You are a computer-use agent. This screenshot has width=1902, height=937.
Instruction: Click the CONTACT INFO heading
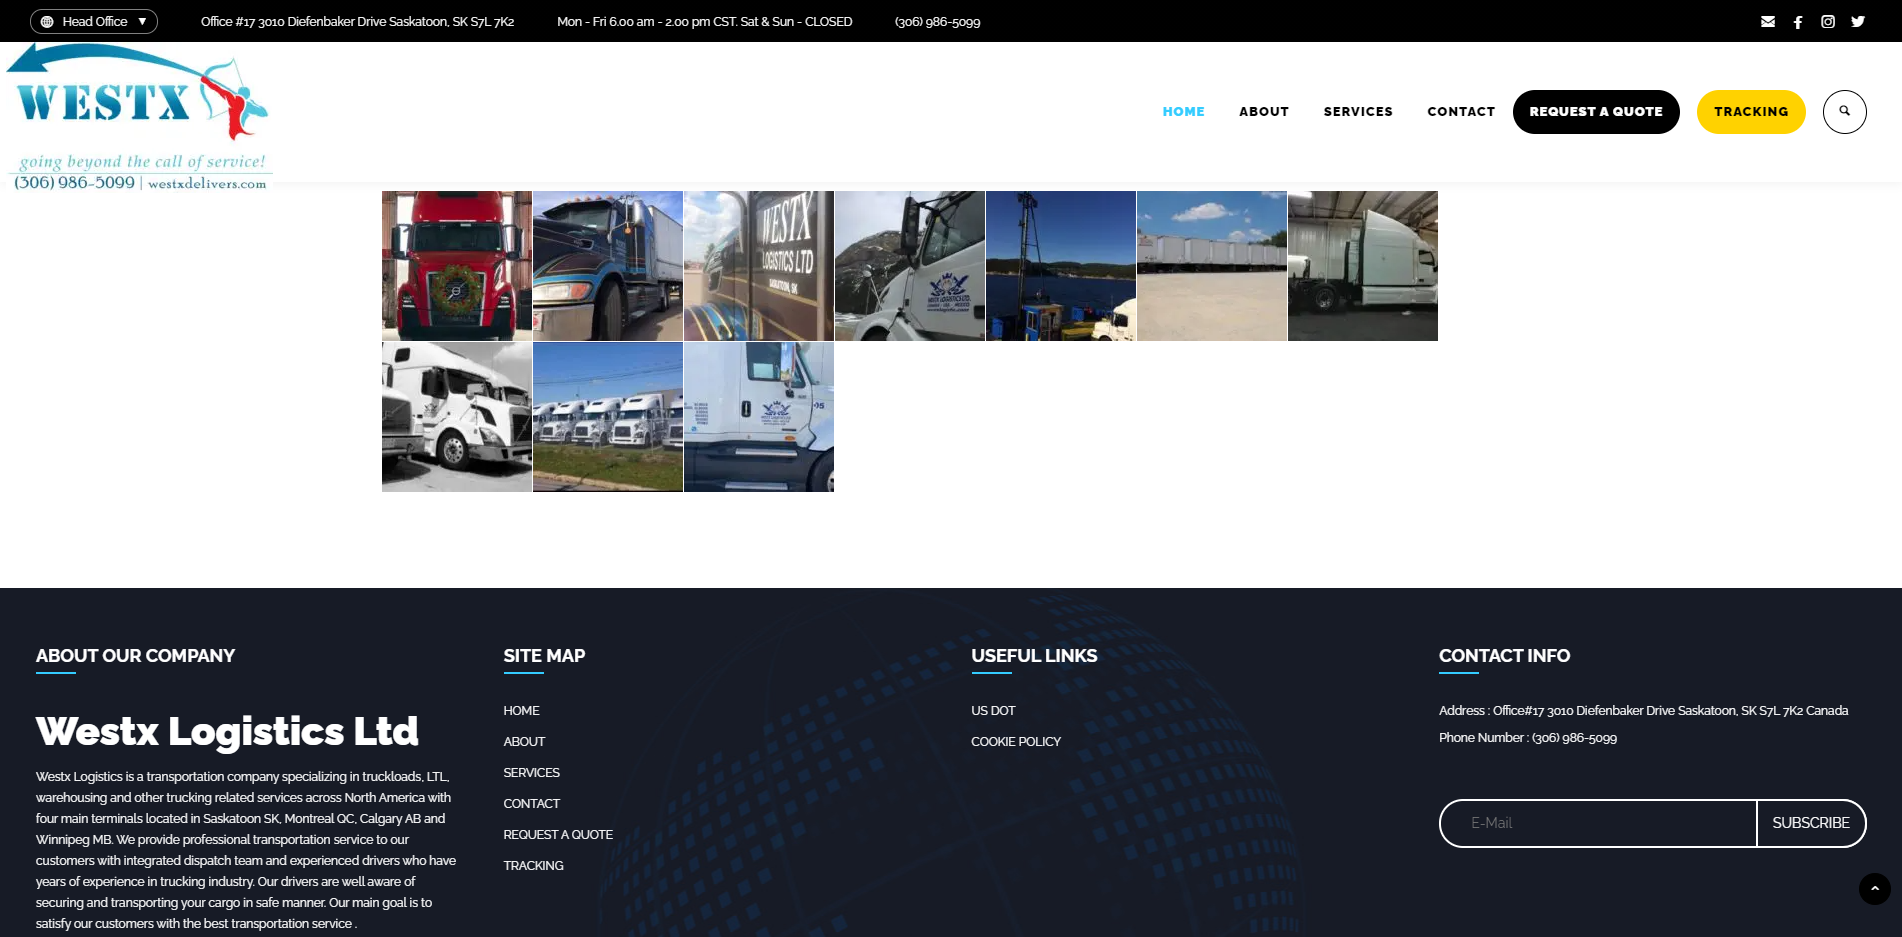(1504, 656)
